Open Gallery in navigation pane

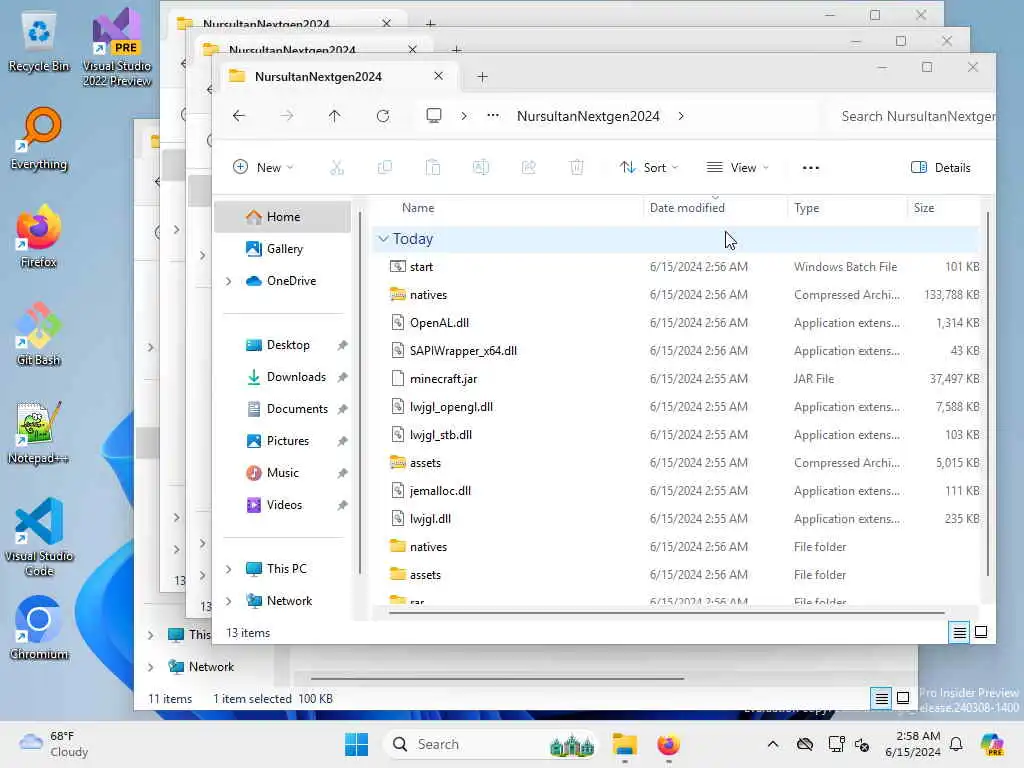pyautogui.click(x=283, y=249)
